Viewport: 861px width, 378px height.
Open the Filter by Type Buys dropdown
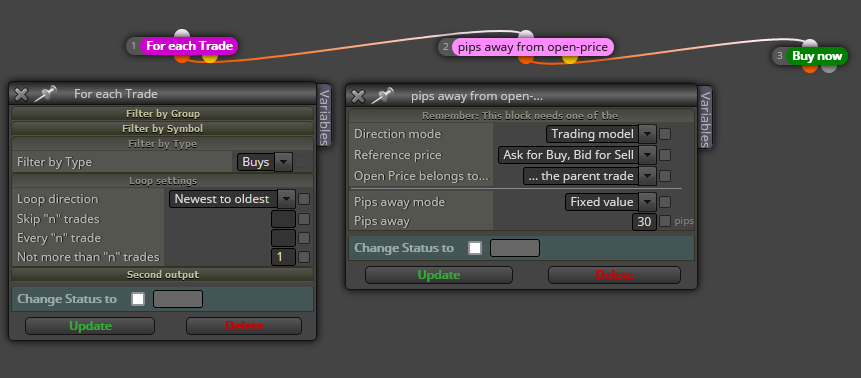point(264,162)
